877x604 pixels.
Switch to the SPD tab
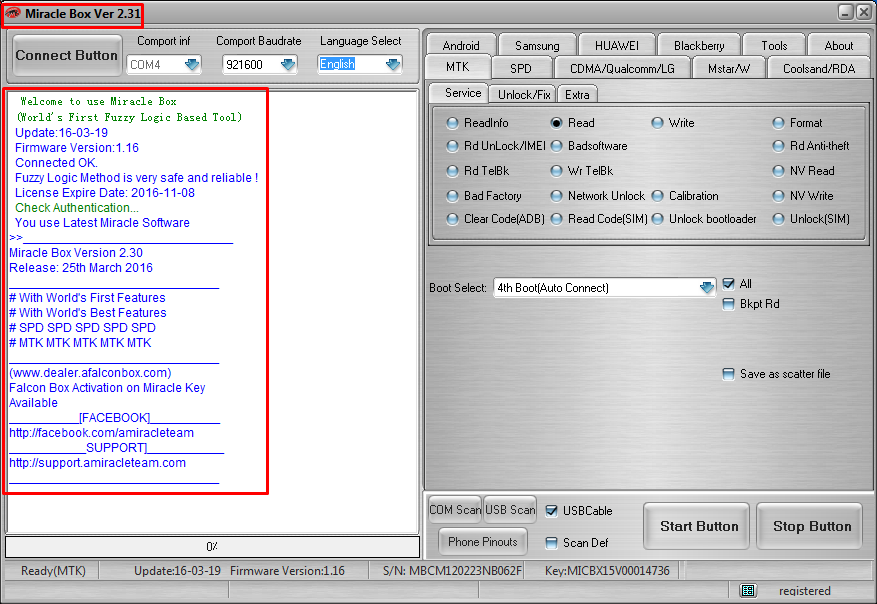pyautogui.click(x=521, y=68)
